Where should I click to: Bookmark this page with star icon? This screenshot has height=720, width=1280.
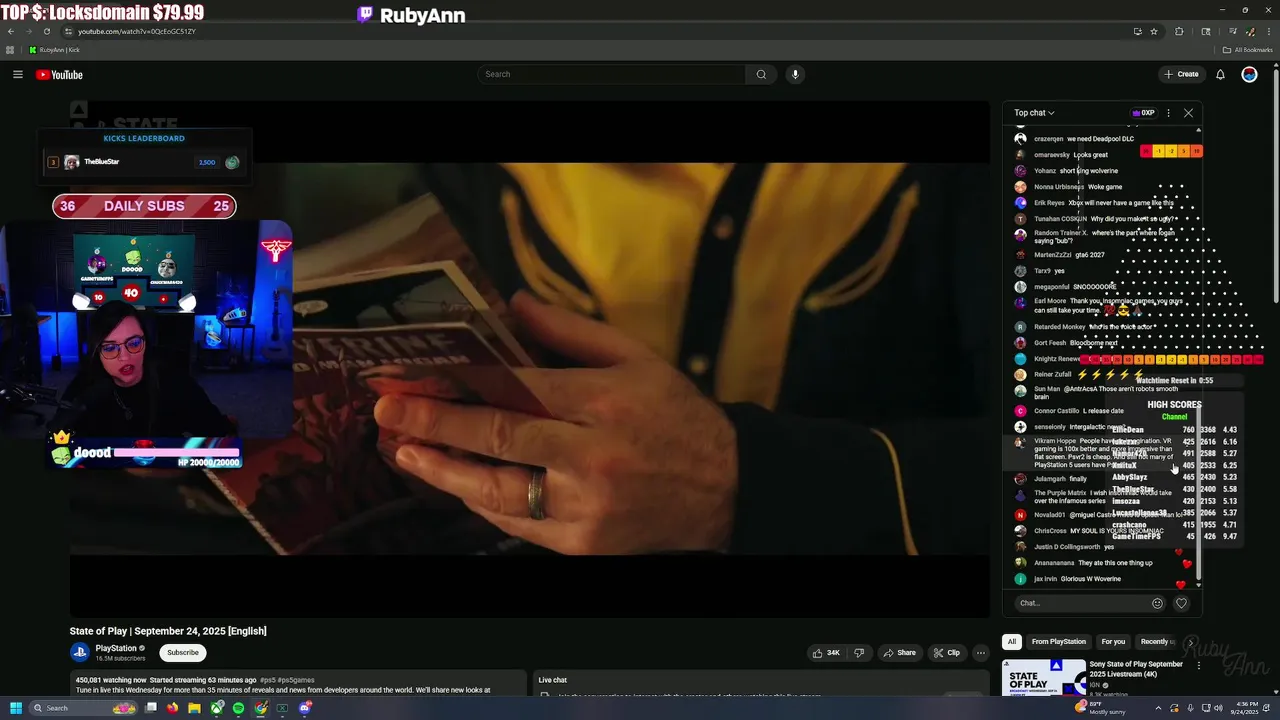click(x=1153, y=31)
